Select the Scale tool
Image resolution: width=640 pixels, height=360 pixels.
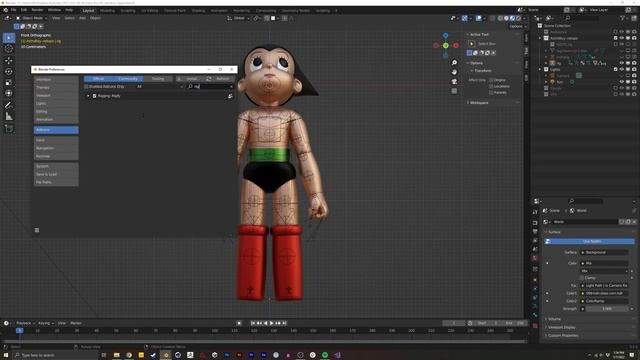coord(9,82)
